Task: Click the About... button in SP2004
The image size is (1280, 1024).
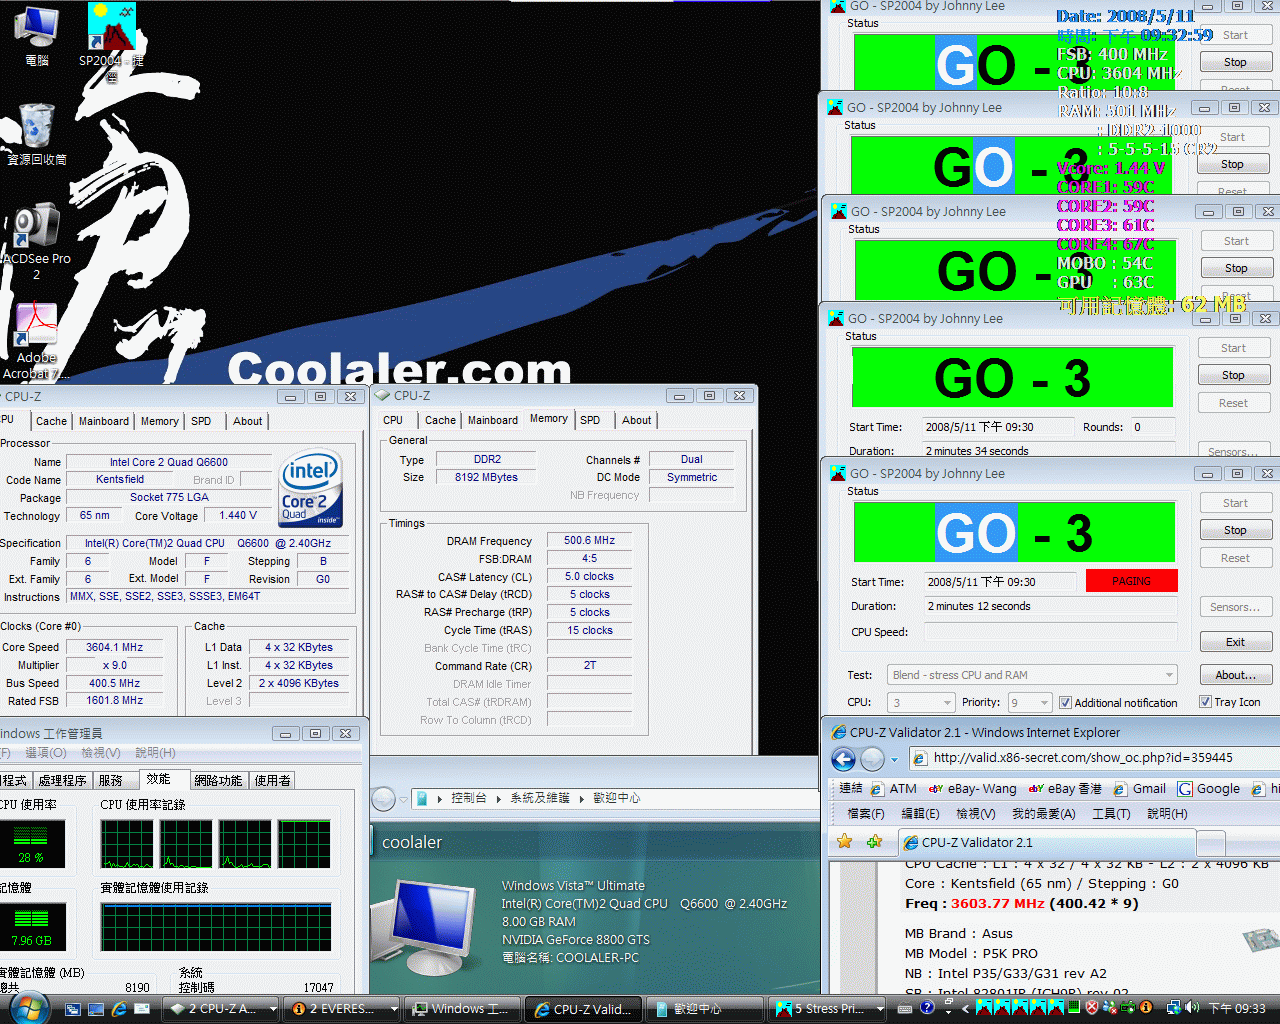Action: click(x=1235, y=675)
